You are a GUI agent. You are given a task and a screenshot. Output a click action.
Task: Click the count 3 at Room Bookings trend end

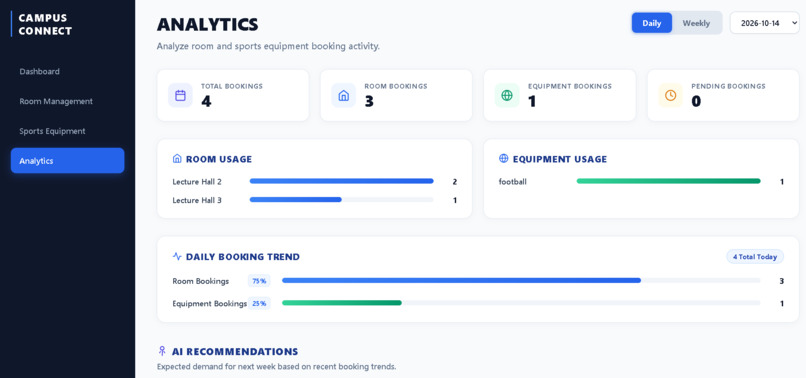[781, 281]
